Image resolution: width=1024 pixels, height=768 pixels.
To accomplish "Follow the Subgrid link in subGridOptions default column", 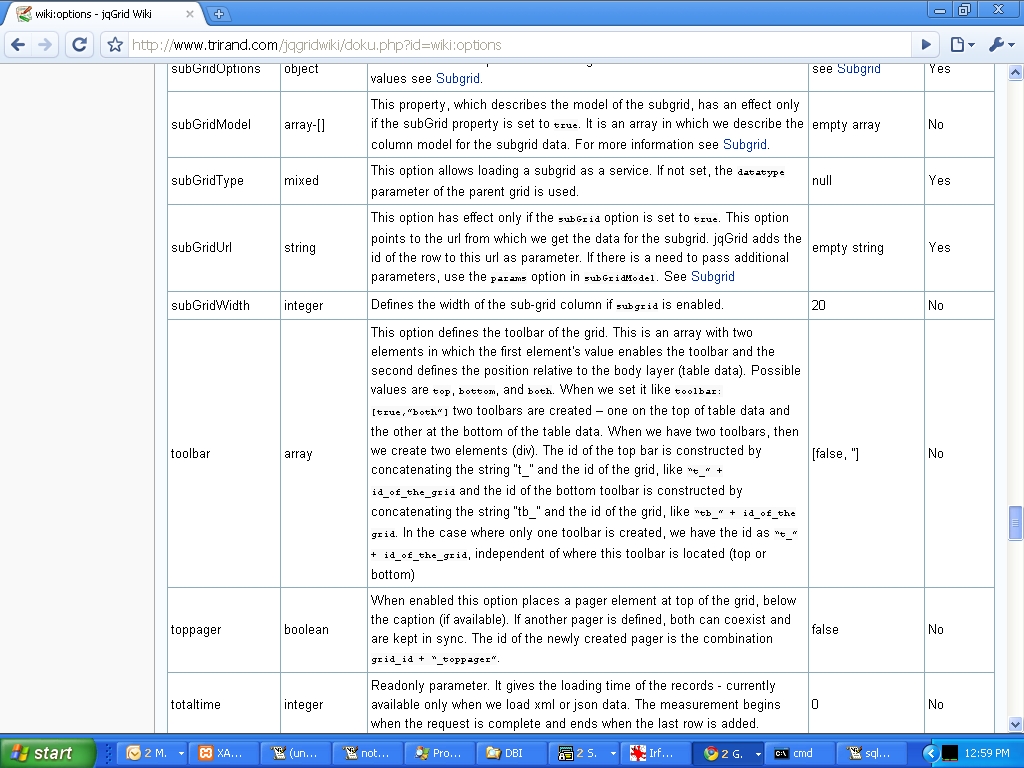I will coord(858,69).
